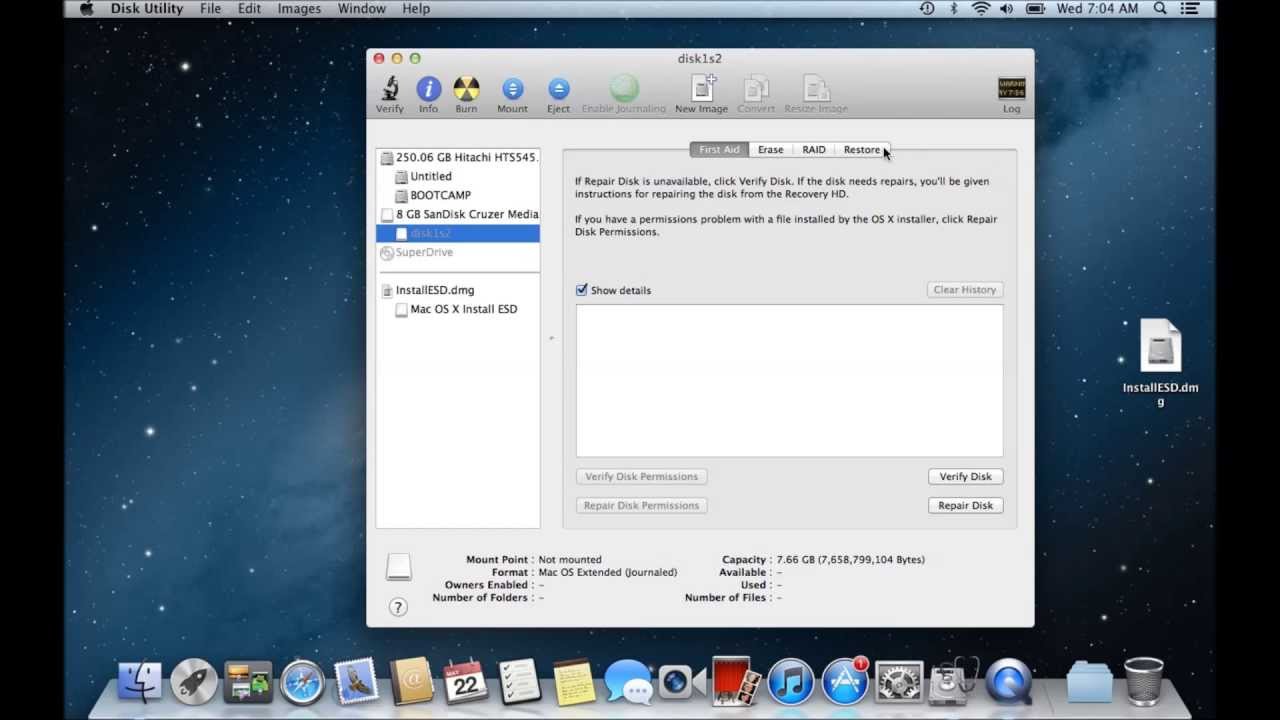Screen dimensions: 1280x720
Task: Select InstallESD.dmg in the sidebar
Action: (x=458, y=290)
